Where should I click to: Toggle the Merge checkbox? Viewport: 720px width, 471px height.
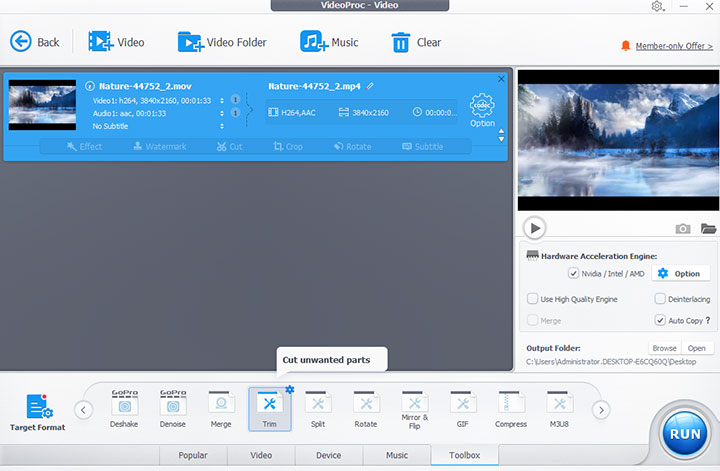click(532, 320)
